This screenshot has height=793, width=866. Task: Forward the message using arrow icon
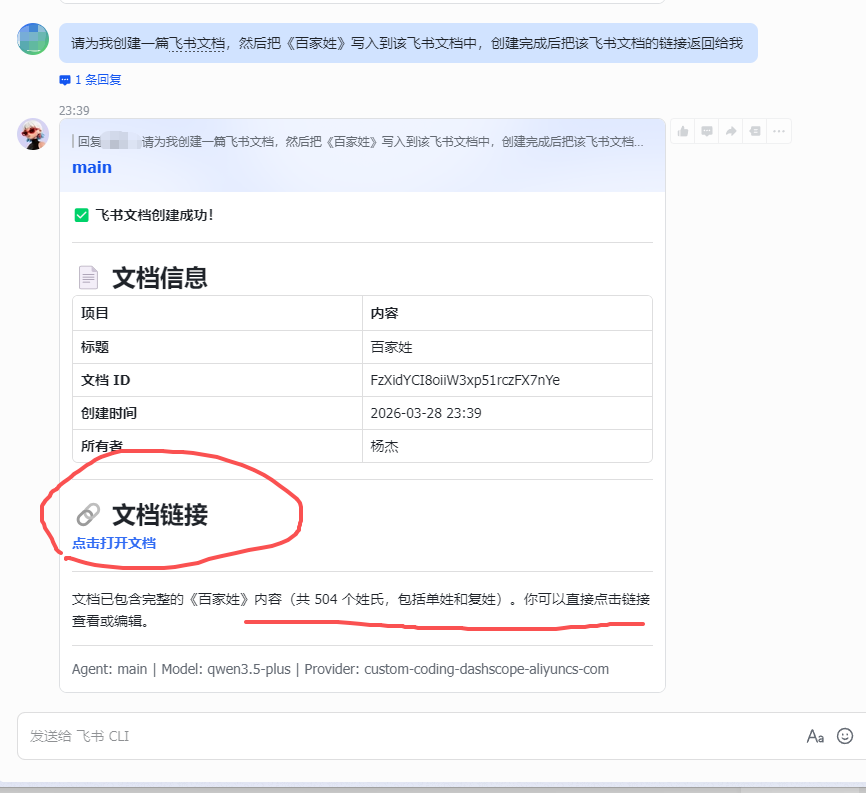tap(731, 131)
